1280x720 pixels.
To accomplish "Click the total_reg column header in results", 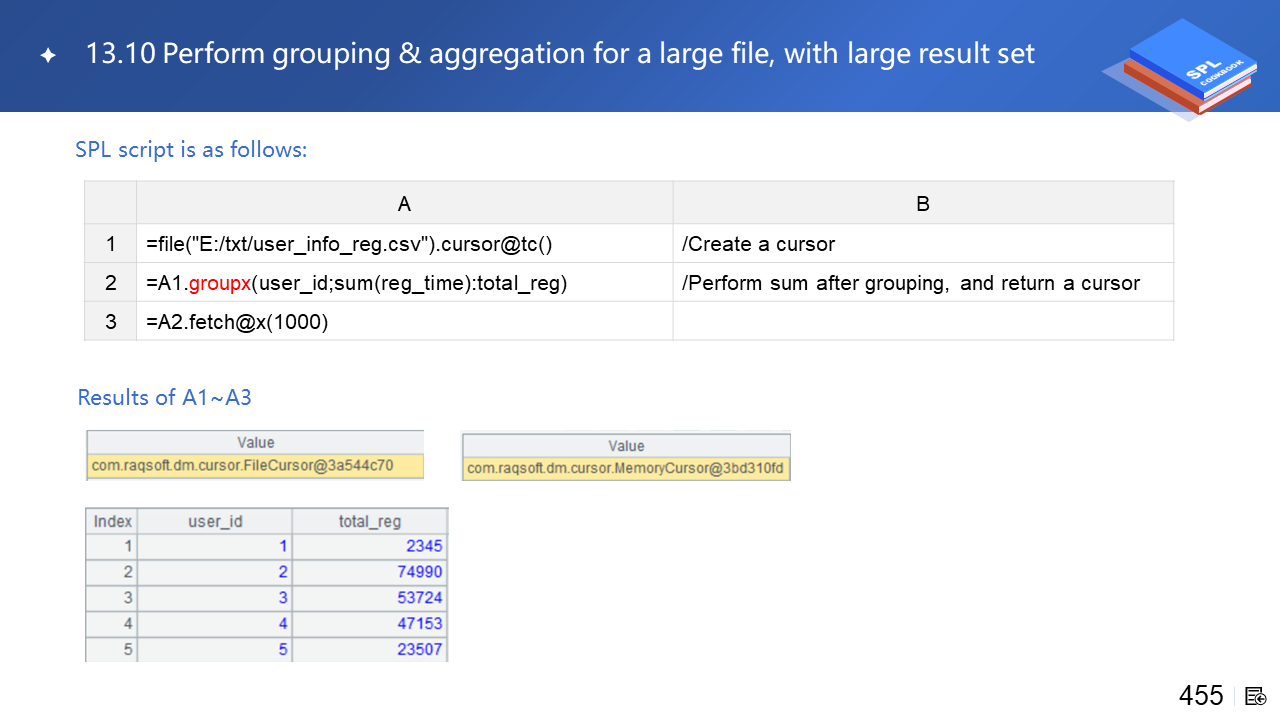I will [370, 521].
